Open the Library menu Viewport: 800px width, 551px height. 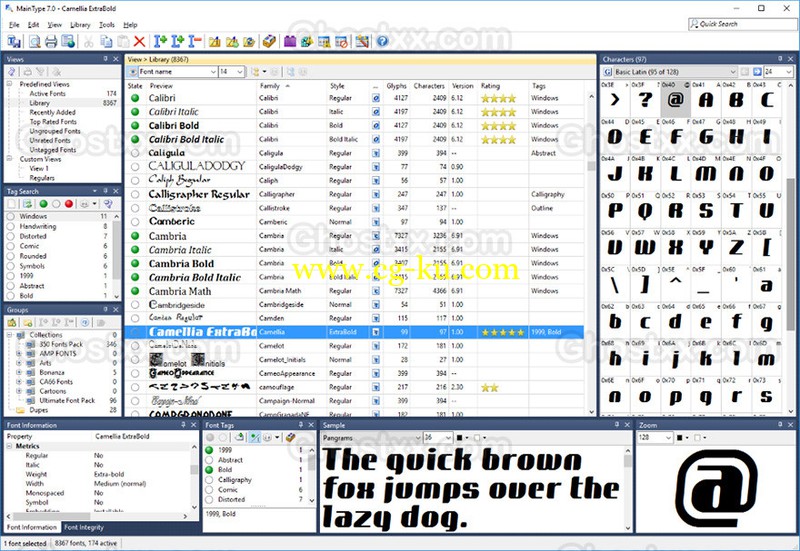click(x=80, y=24)
